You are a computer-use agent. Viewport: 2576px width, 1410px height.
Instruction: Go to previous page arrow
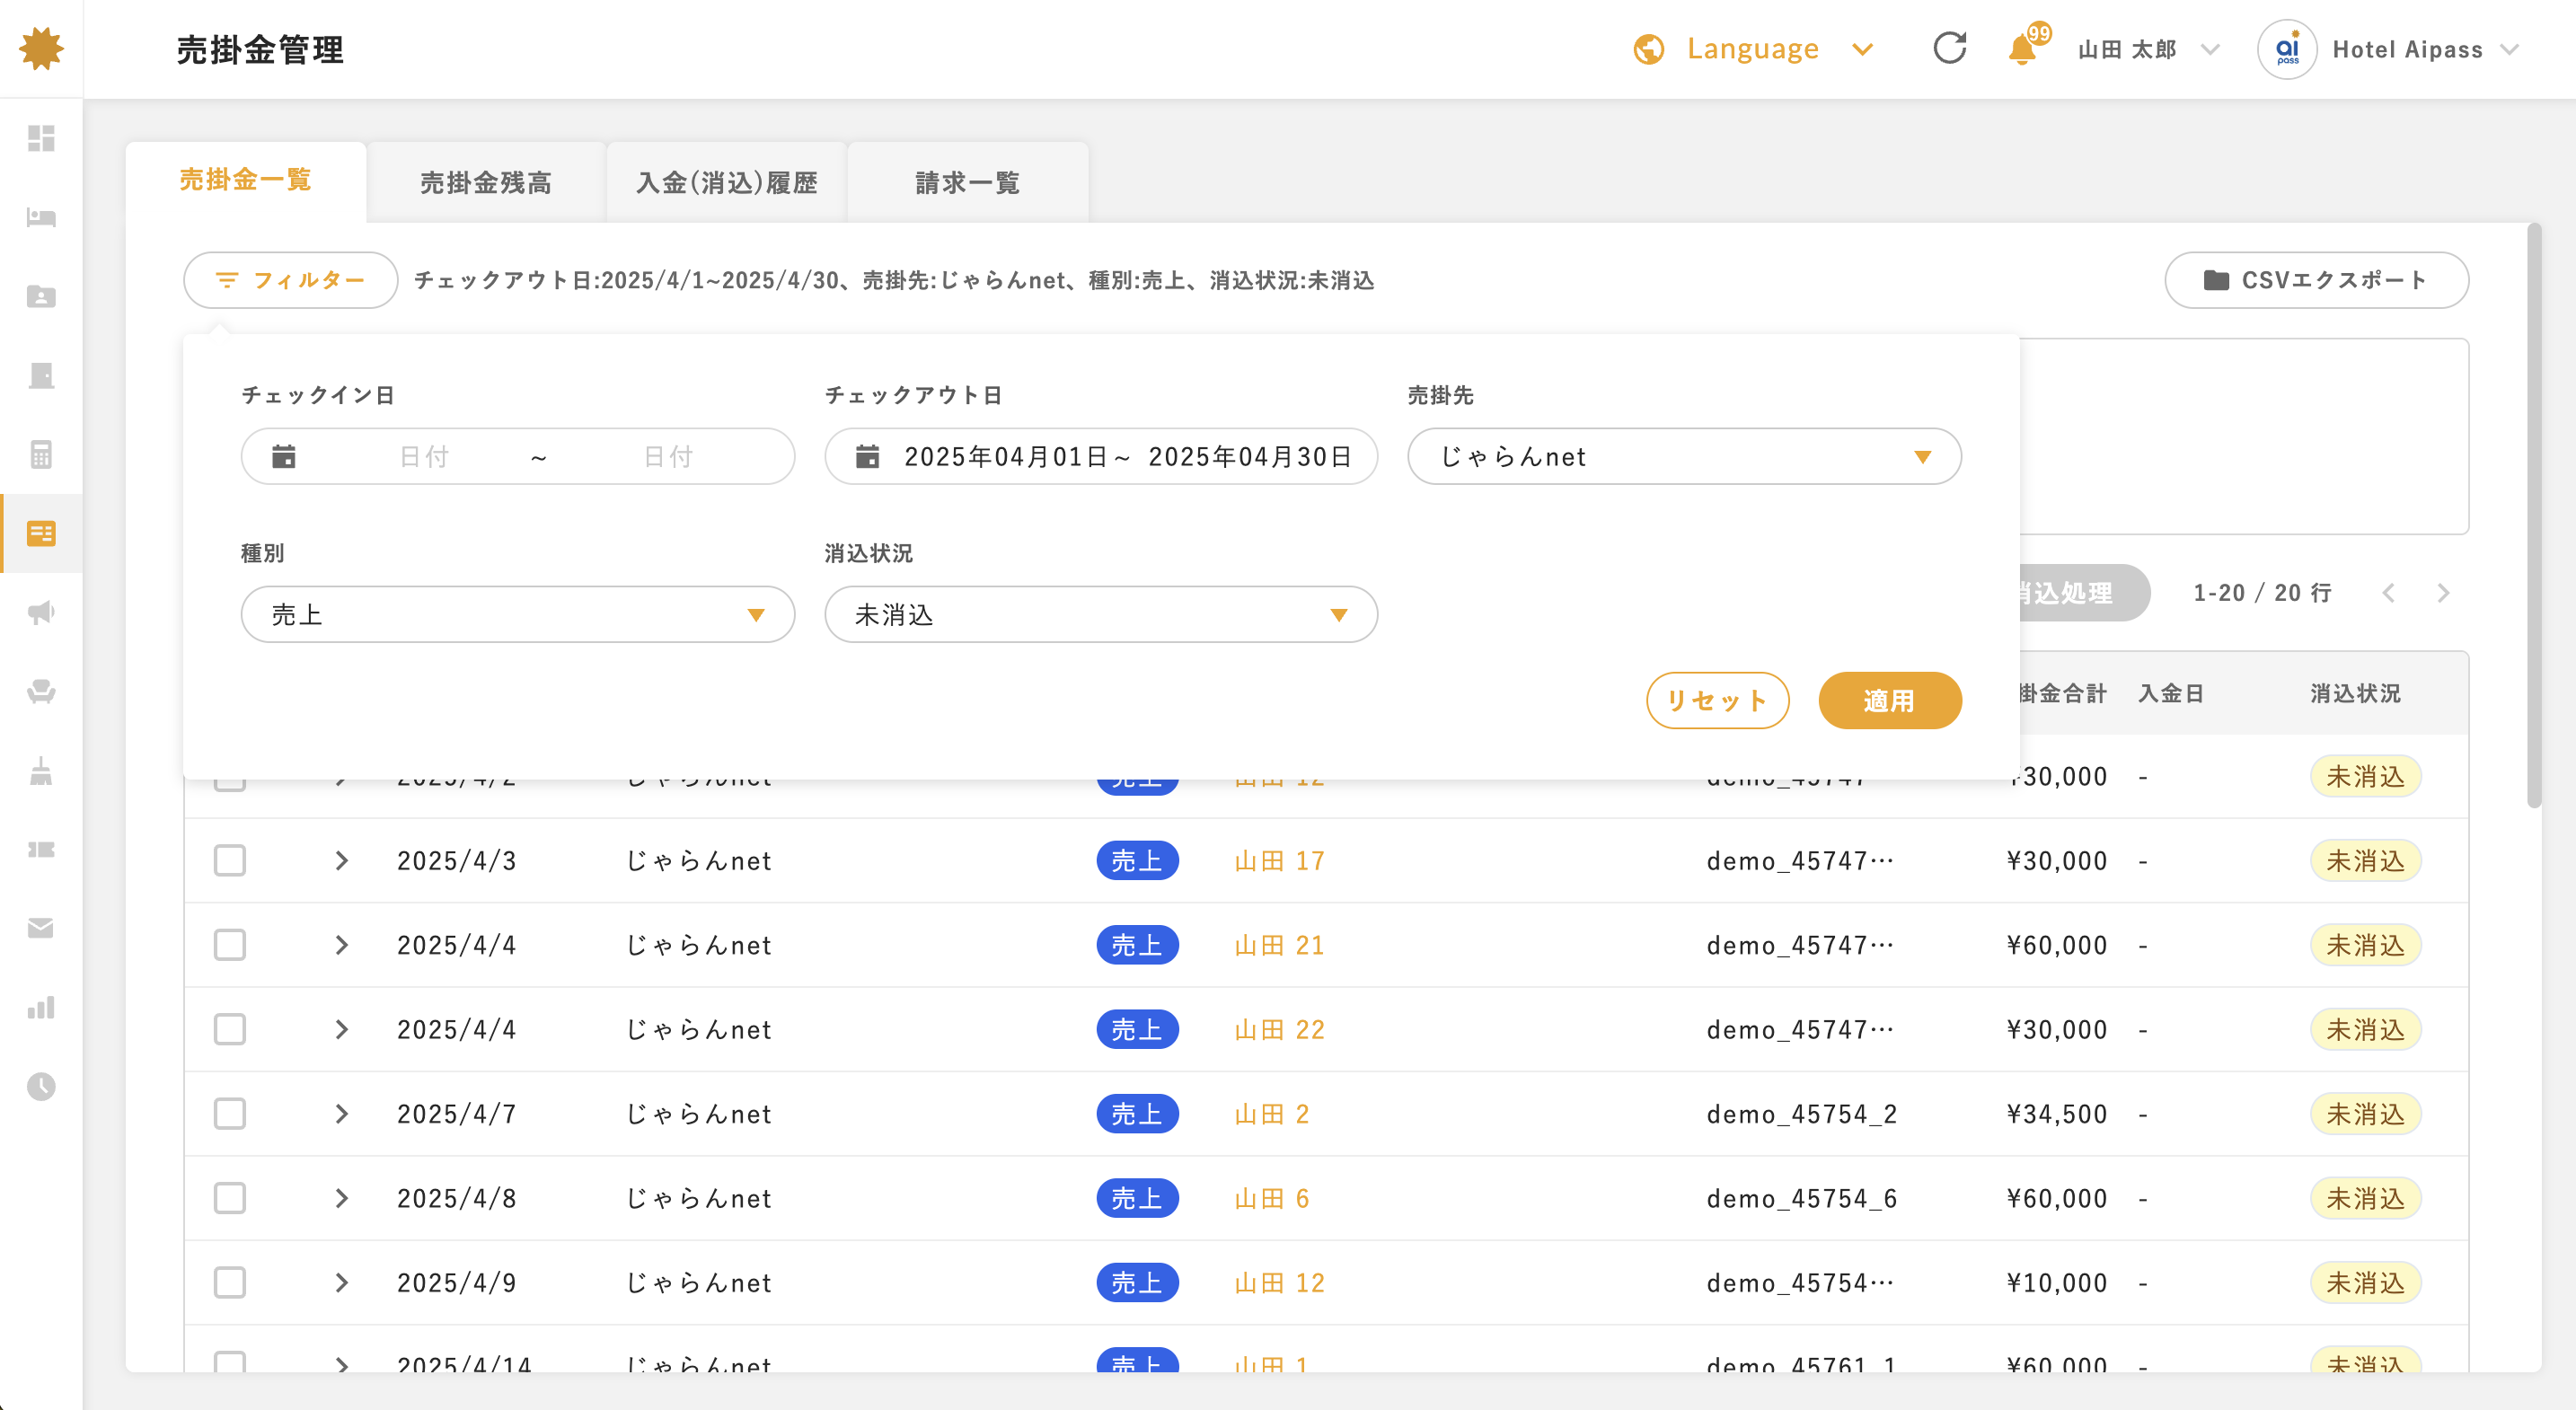tap(2389, 593)
